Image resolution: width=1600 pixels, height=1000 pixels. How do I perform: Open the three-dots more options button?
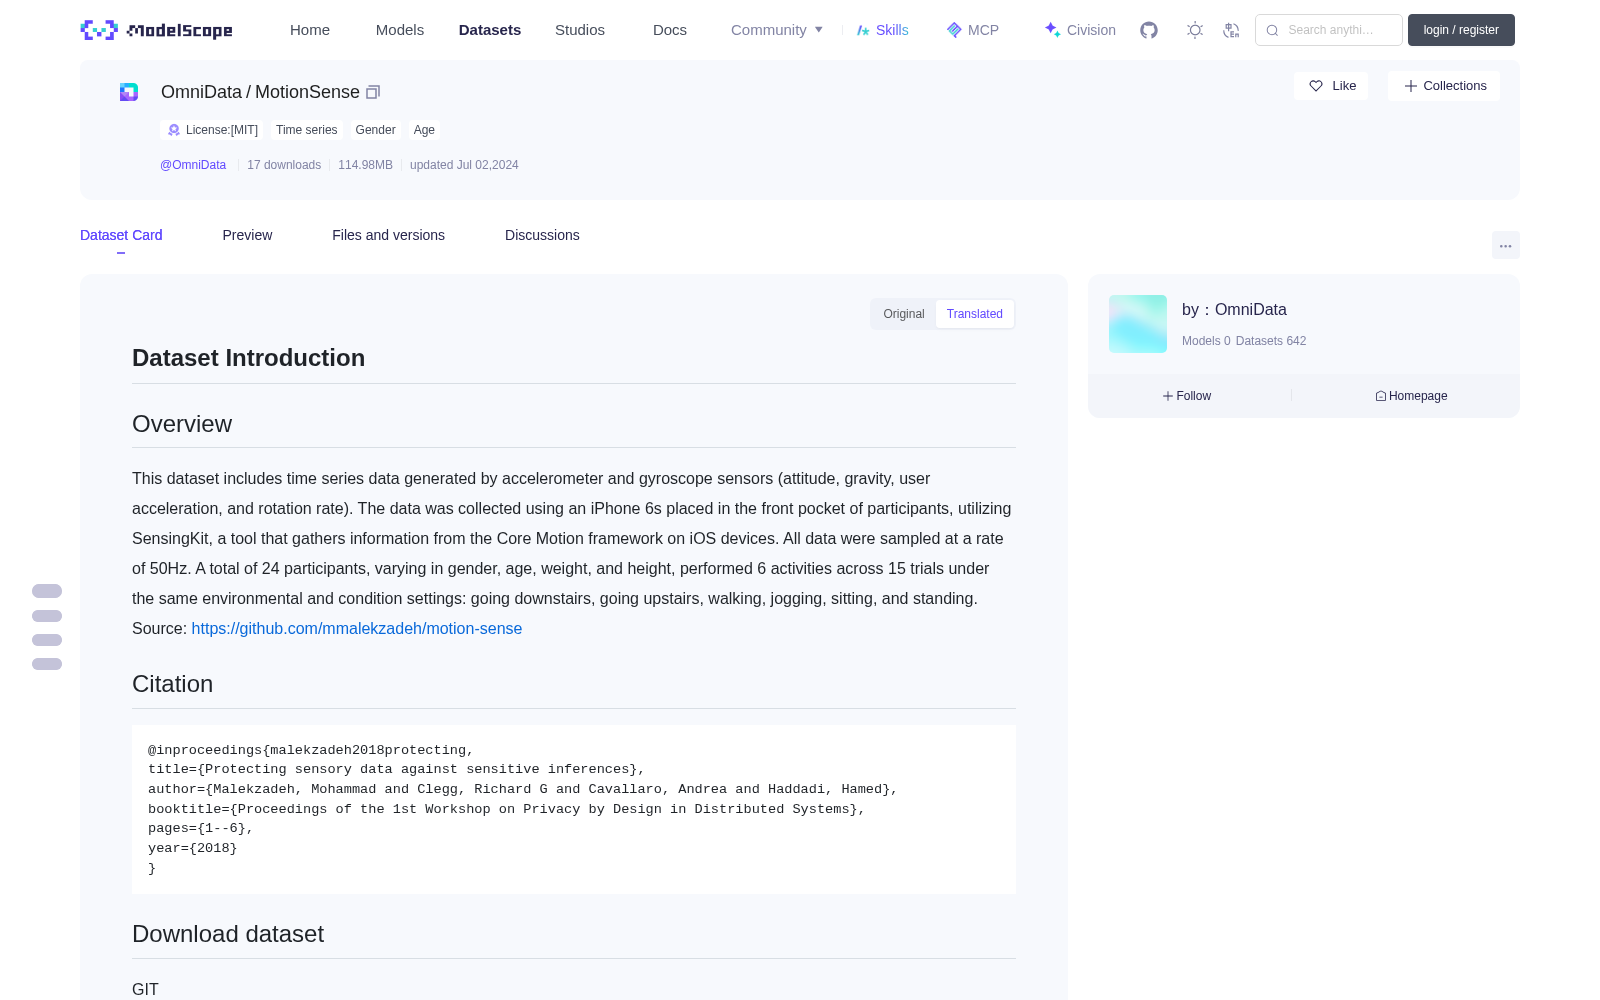click(x=1505, y=245)
